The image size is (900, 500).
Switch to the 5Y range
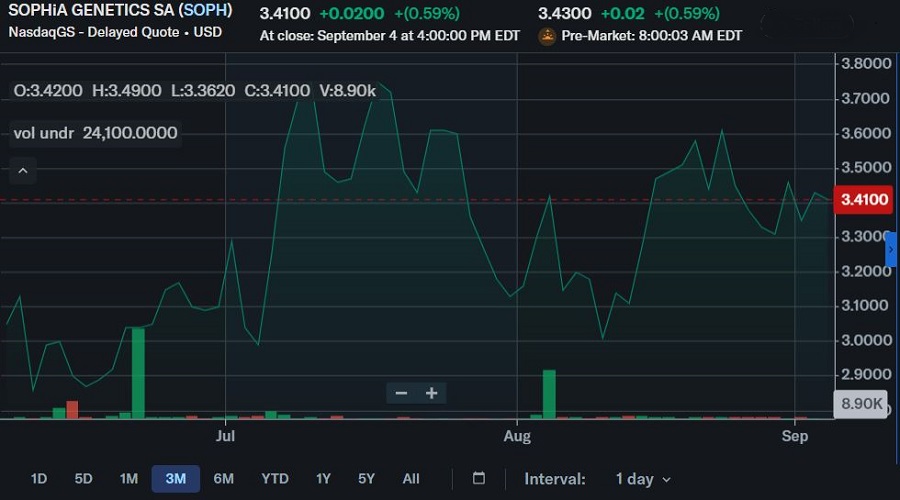click(366, 479)
